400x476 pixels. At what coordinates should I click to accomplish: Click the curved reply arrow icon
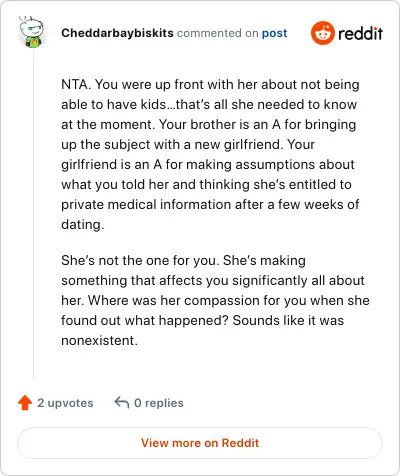pos(122,402)
